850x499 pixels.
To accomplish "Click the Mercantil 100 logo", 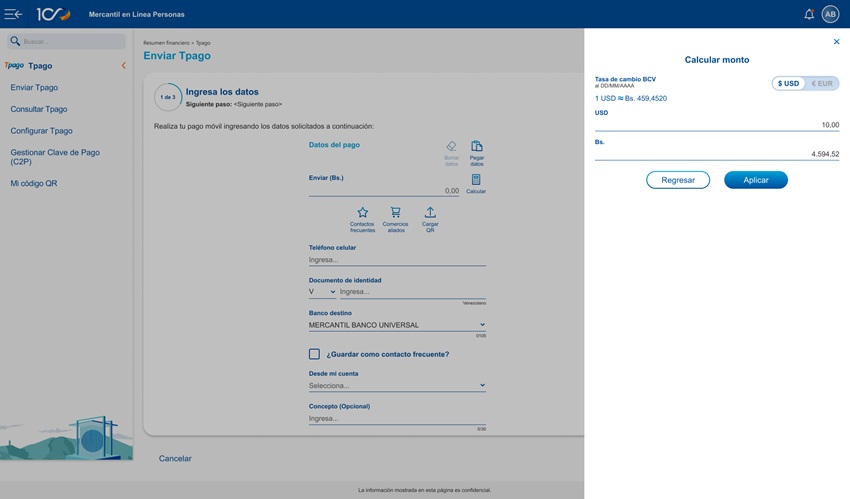I will coord(53,14).
